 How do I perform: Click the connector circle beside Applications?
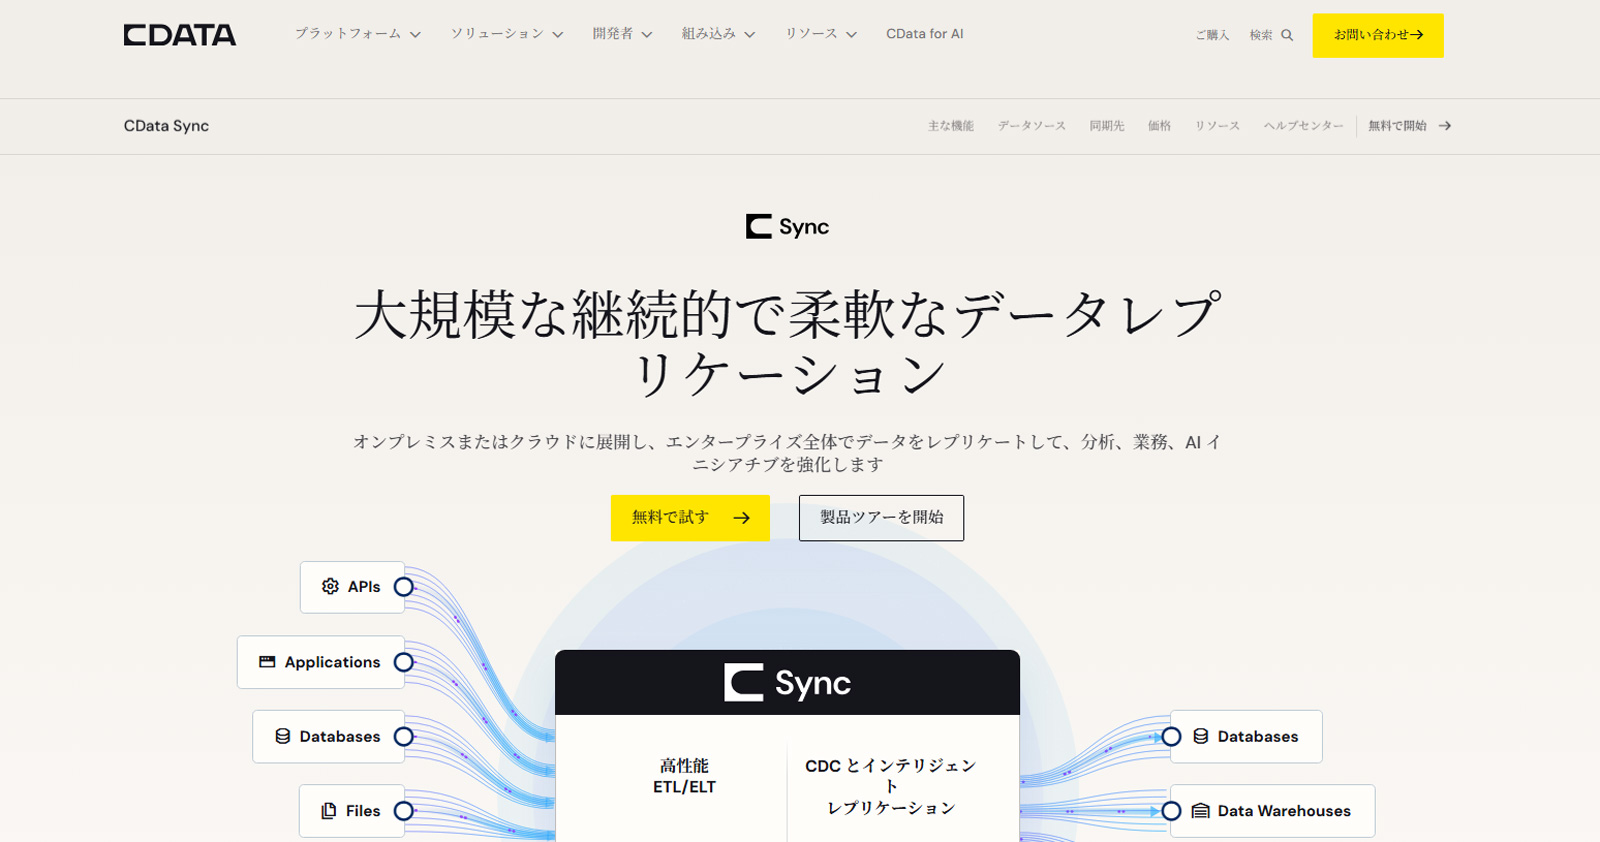pyautogui.click(x=404, y=662)
